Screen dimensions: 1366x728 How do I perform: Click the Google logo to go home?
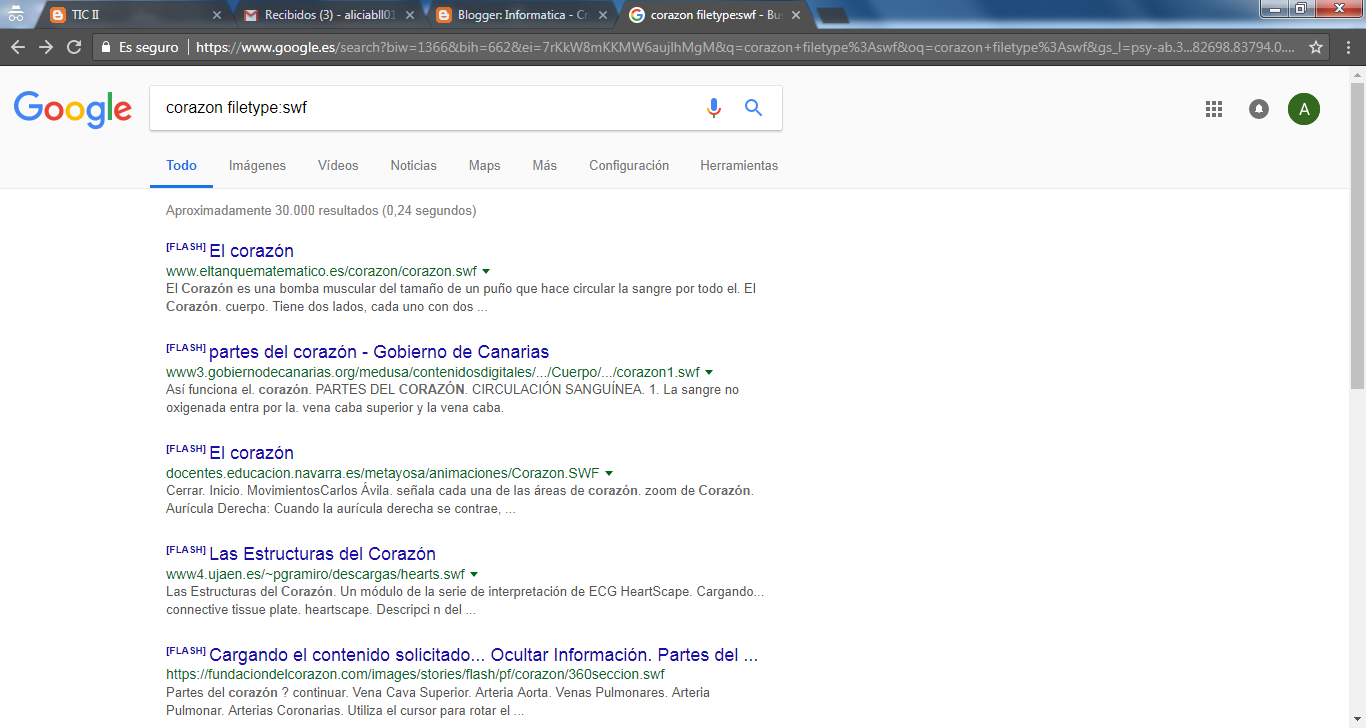click(72, 110)
